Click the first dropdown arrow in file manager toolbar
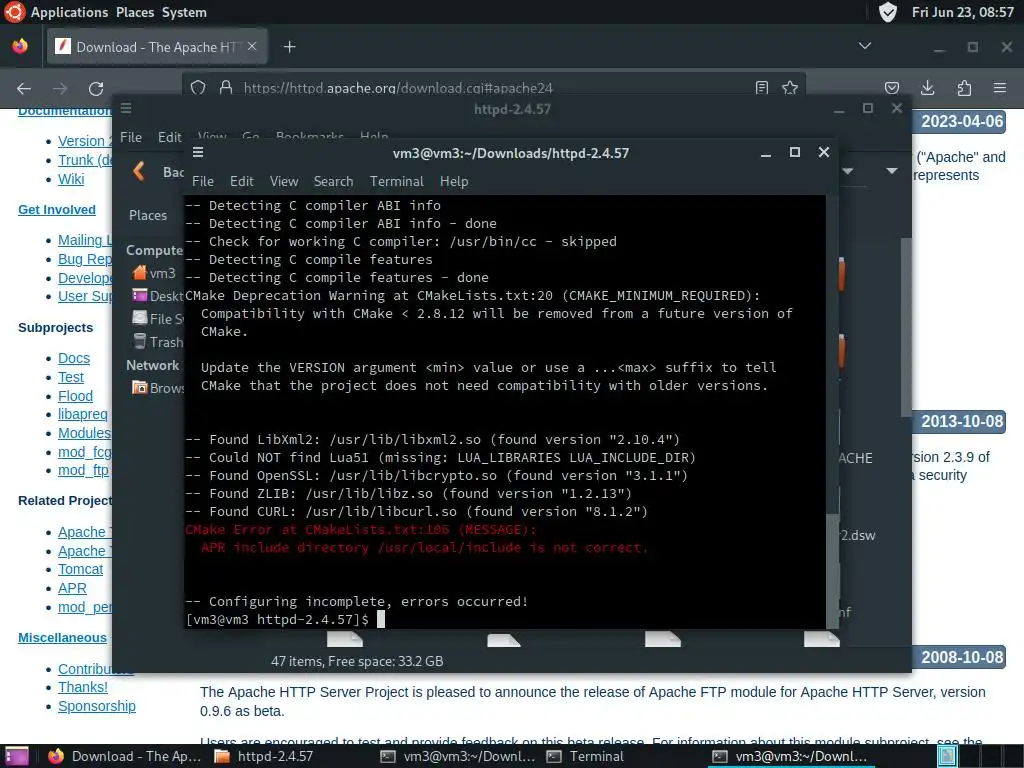The image size is (1024, 768). coord(848,171)
